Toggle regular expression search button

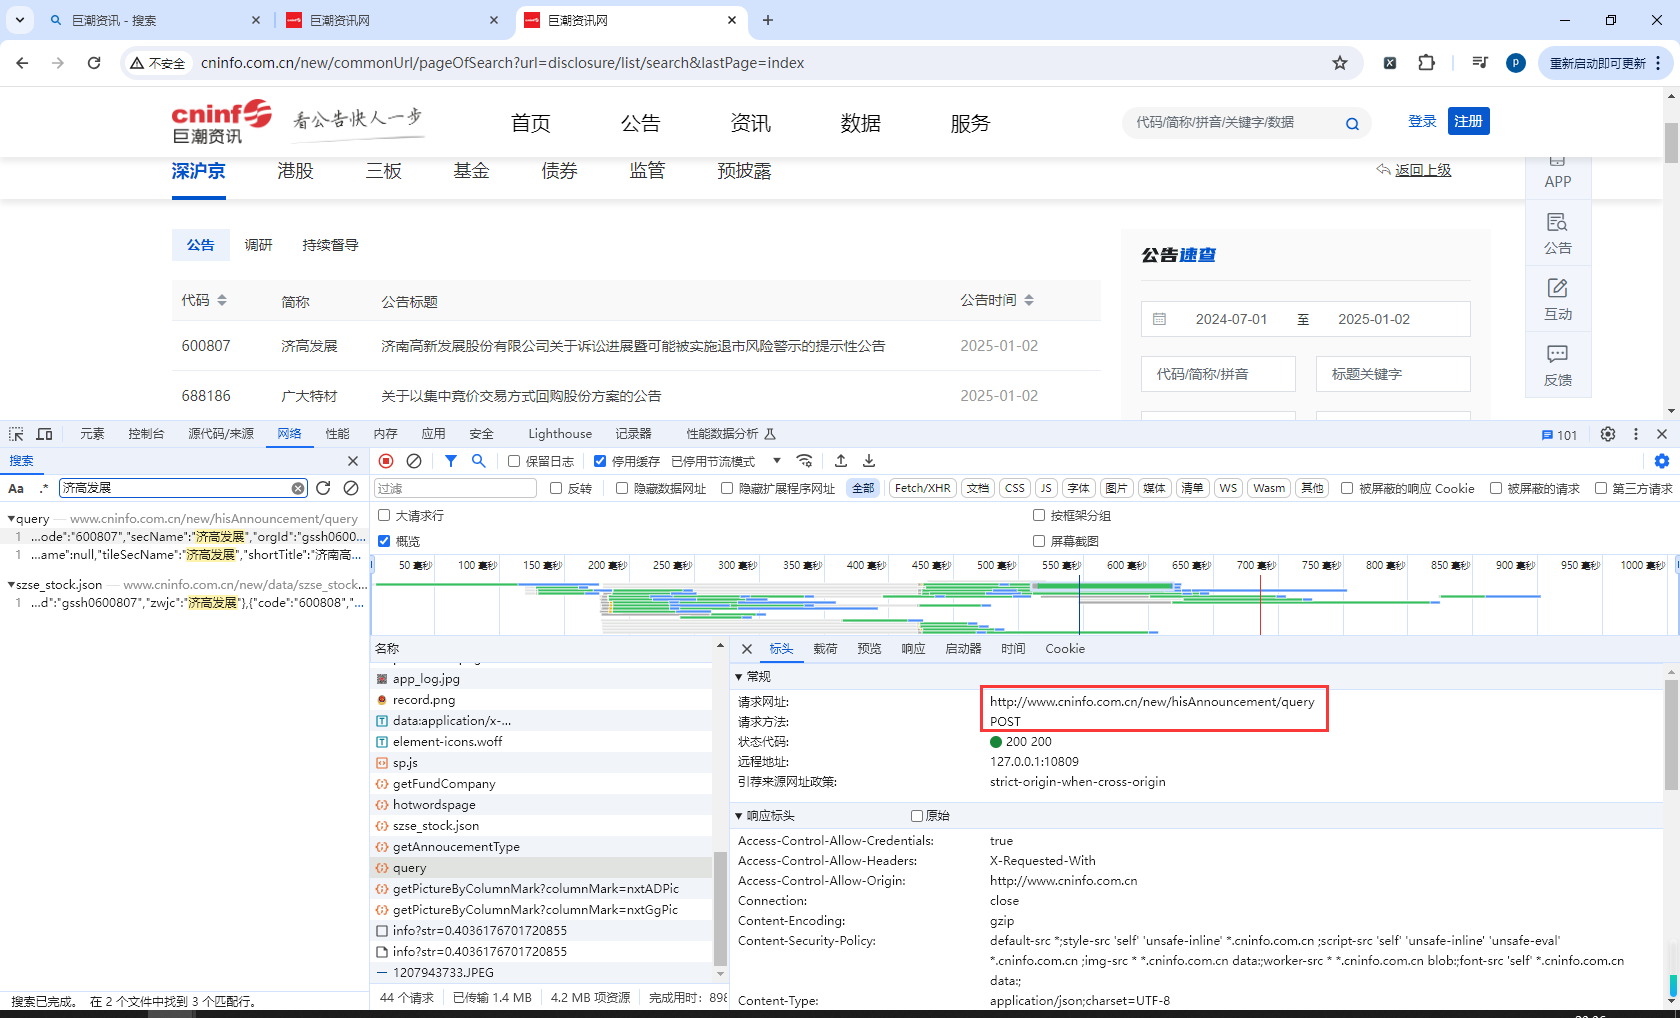coord(43,488)
